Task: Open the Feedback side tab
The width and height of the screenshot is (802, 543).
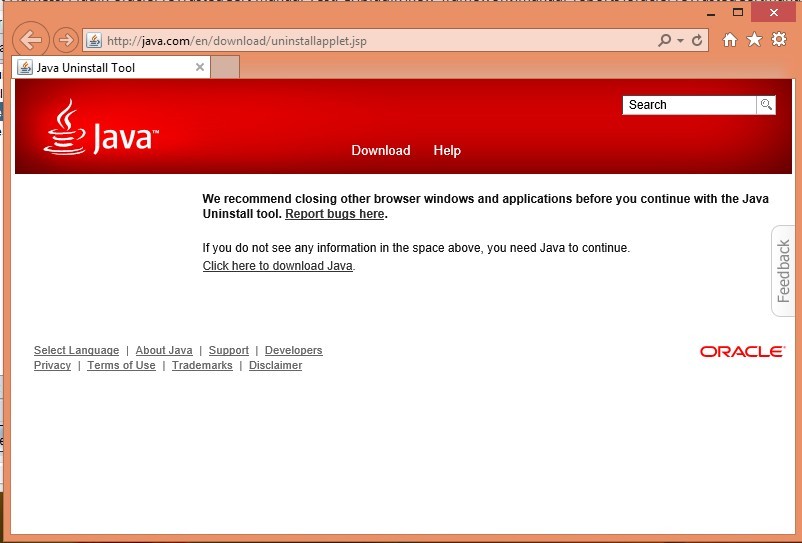Action: click(x=784, y=271)
